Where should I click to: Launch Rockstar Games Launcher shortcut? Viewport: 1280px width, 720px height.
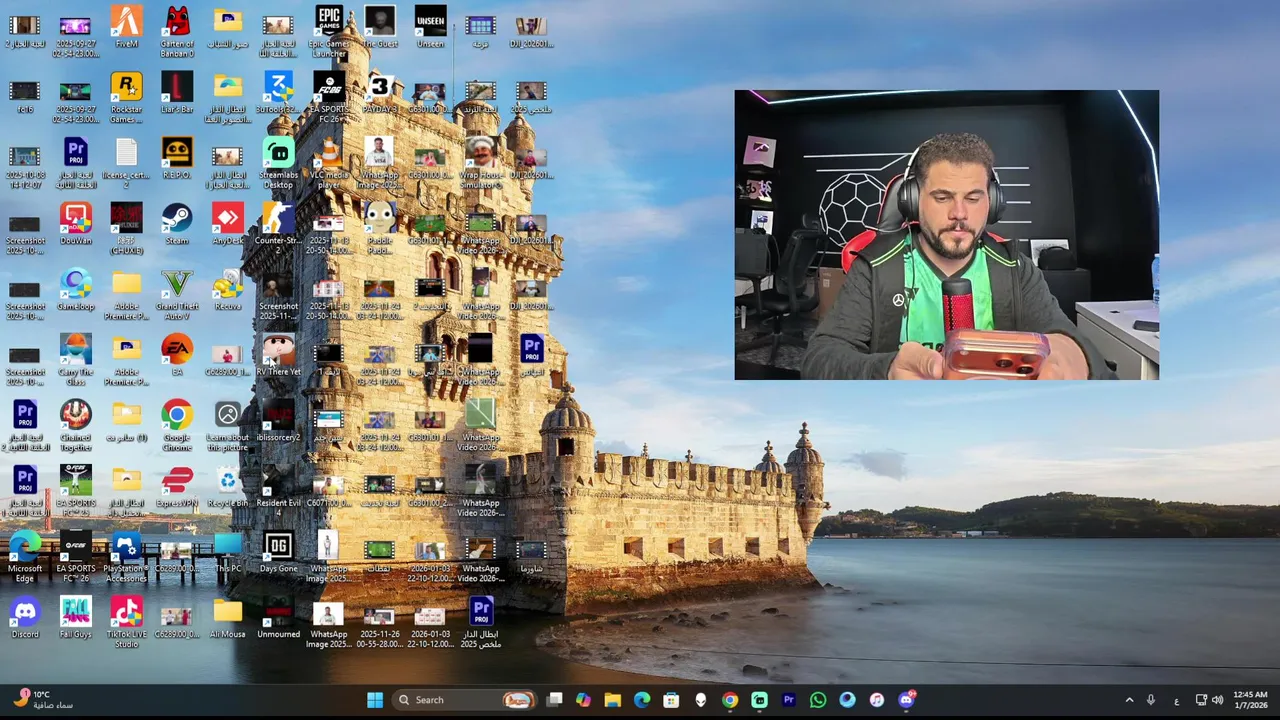click(126, 97)
